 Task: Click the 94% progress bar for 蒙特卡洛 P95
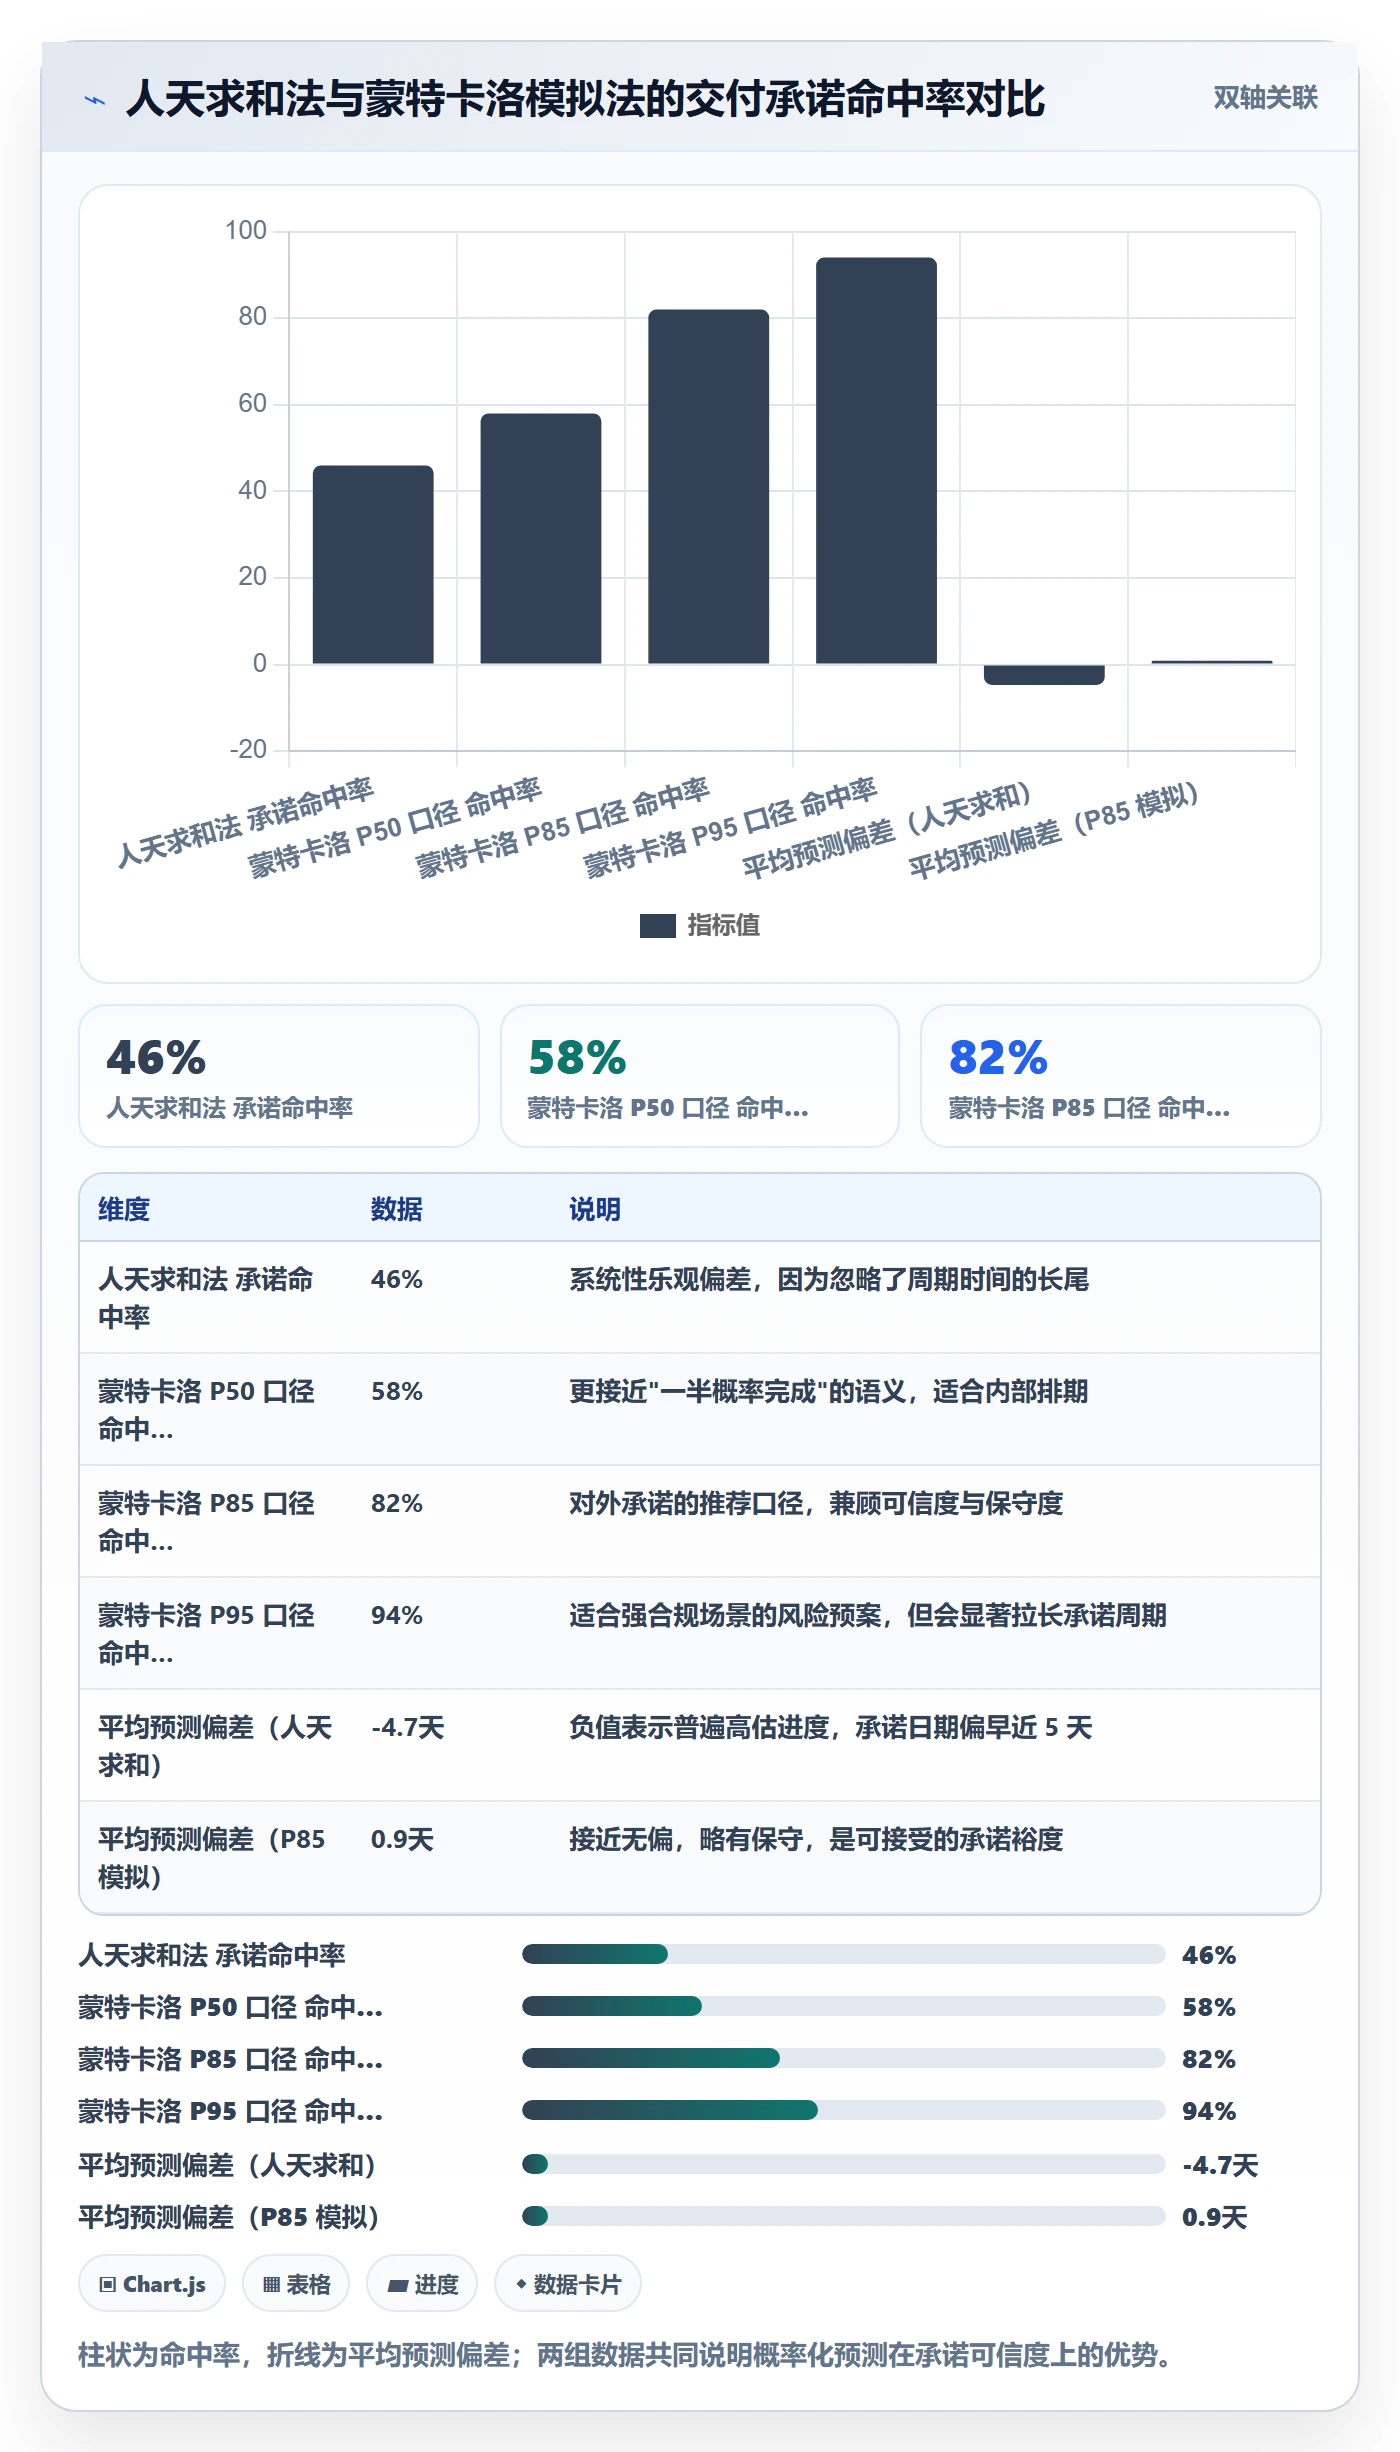(843, 2110)
